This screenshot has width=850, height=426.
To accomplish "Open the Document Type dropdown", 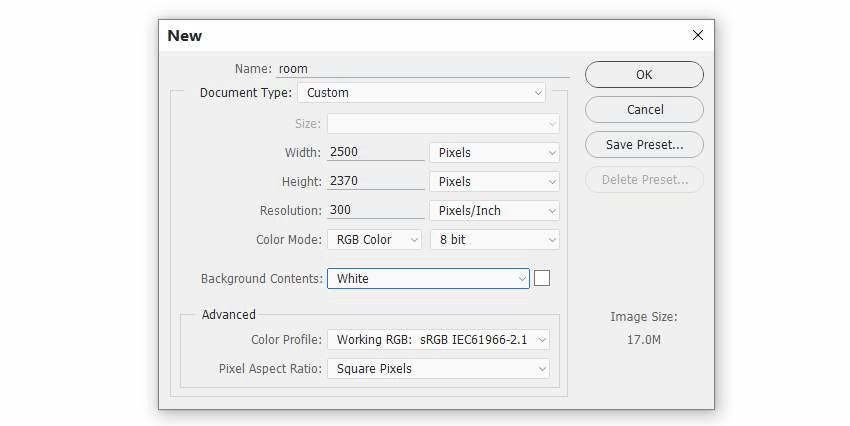I will pos(421,93).
